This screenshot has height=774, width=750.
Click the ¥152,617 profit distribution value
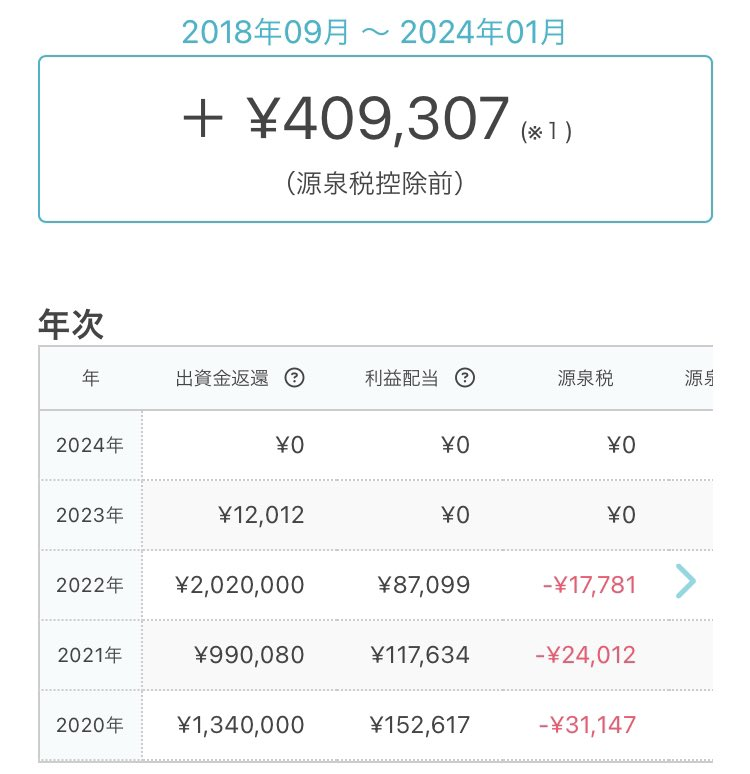[420, 725]
